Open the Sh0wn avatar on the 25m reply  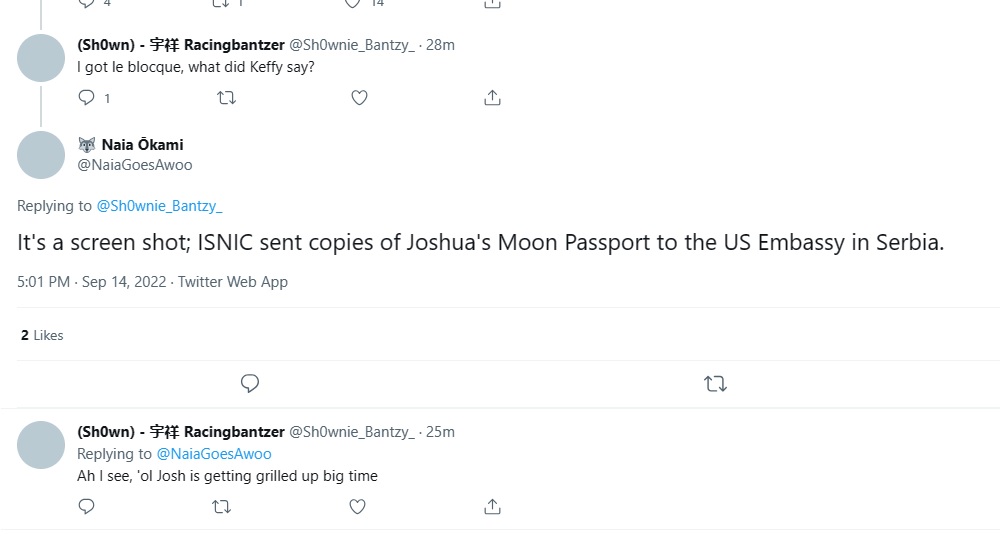pos(41,445)
